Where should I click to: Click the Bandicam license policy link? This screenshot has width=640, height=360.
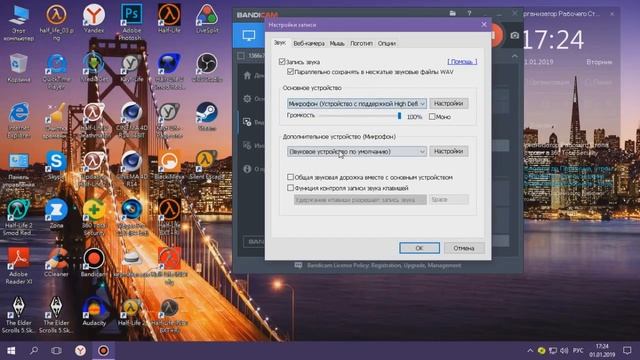point(384,265)
